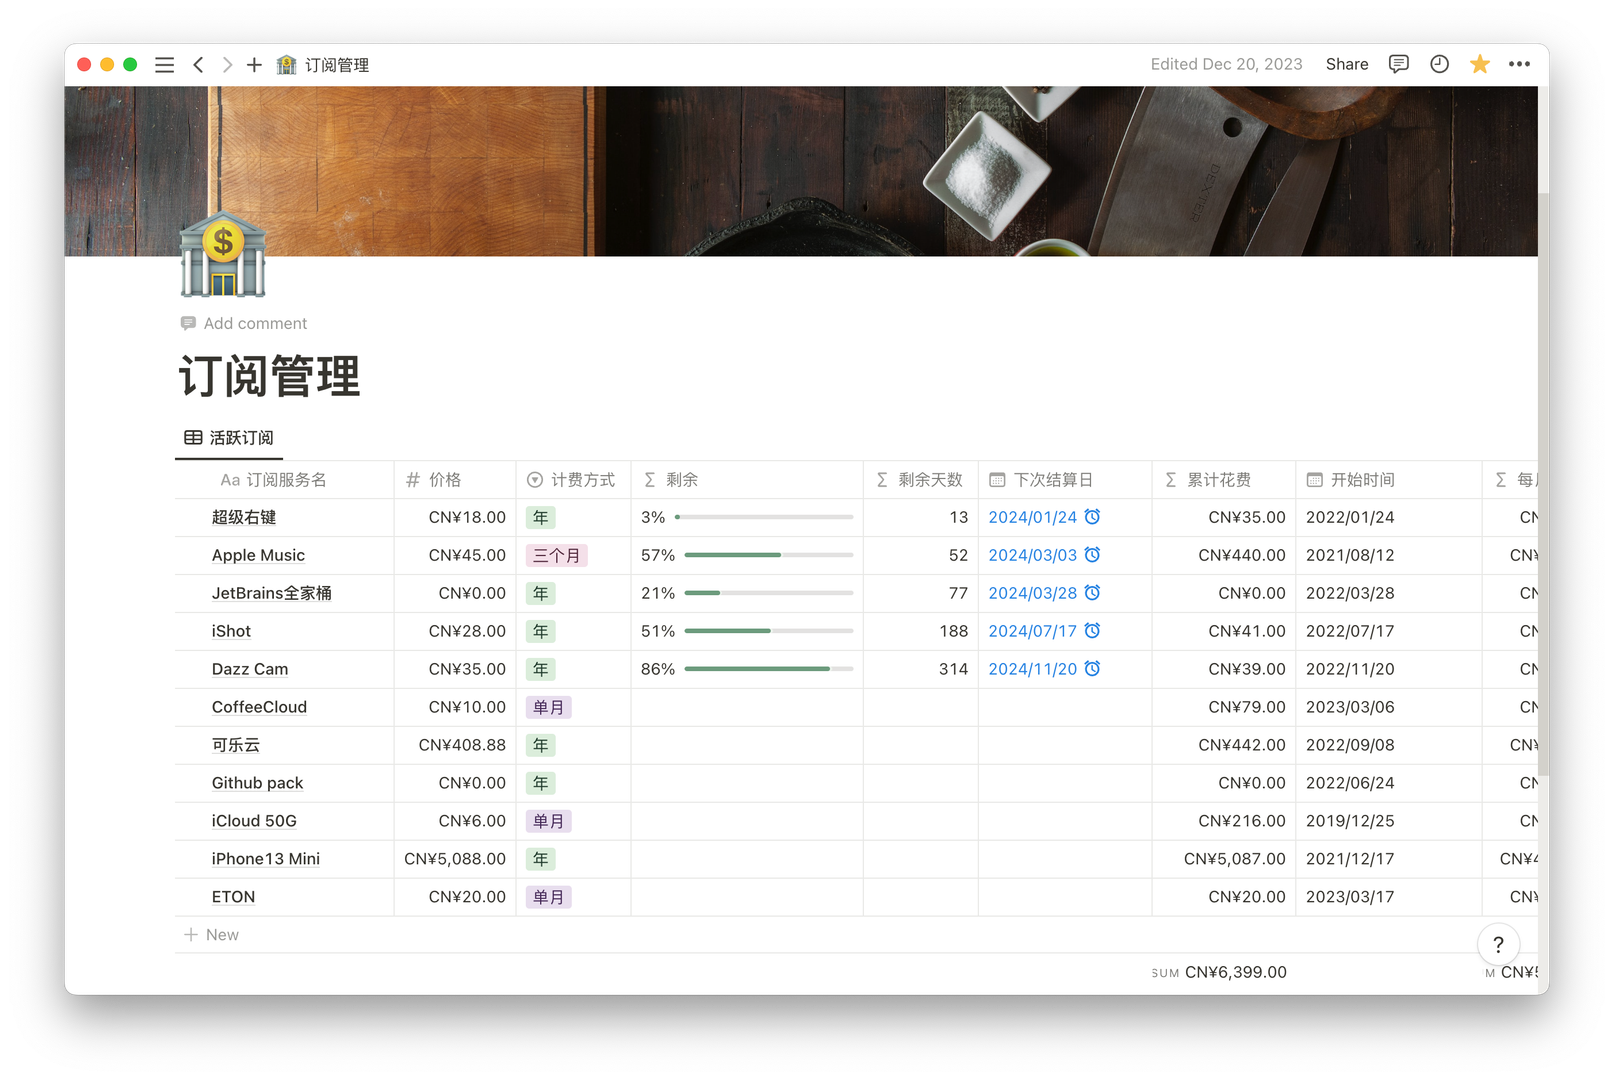
Task: Open the 2024/03/28 next billing date
Action: click(1032, 593)
